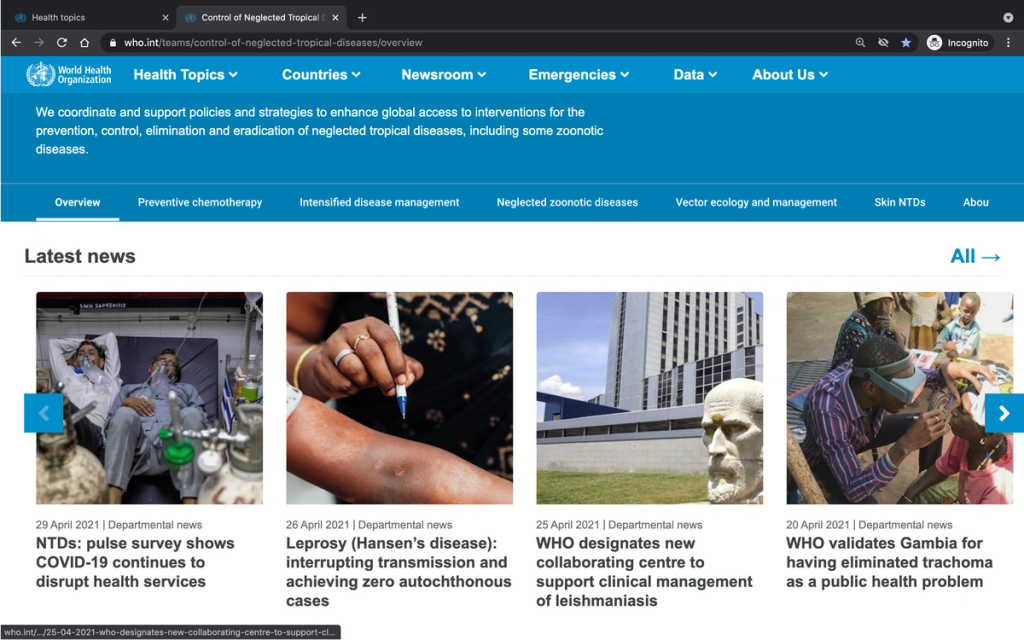Expand the Emergencies menu
The width and height of the screenshot is (1024, 640).
pos(579,74)
